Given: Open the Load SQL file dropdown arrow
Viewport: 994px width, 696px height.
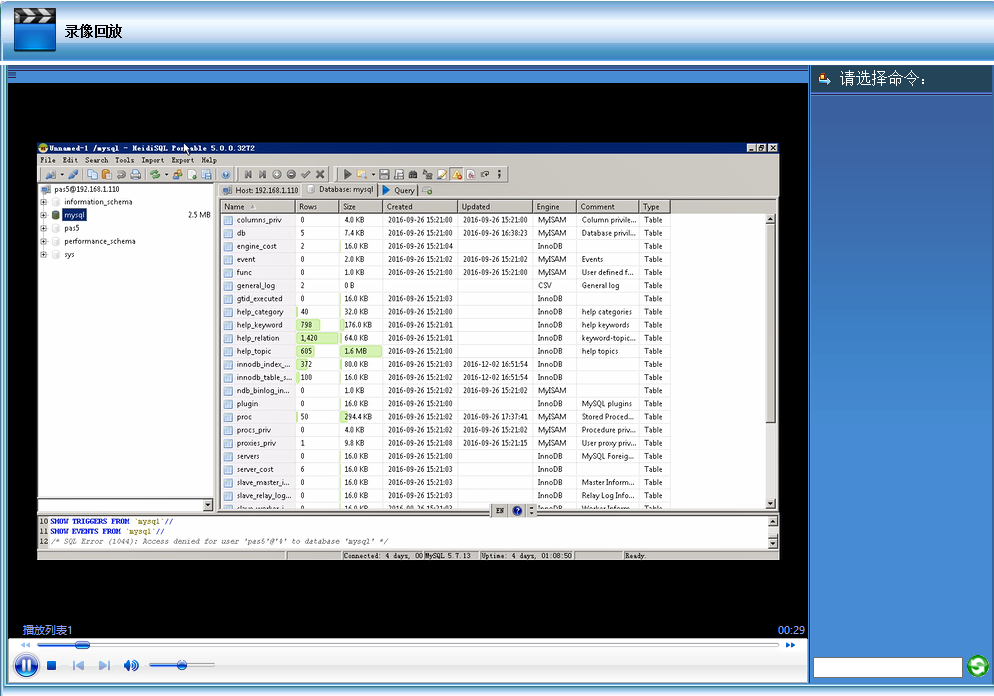Looking at the screenshot, I should pyautogui.click(x=373, y=174).
